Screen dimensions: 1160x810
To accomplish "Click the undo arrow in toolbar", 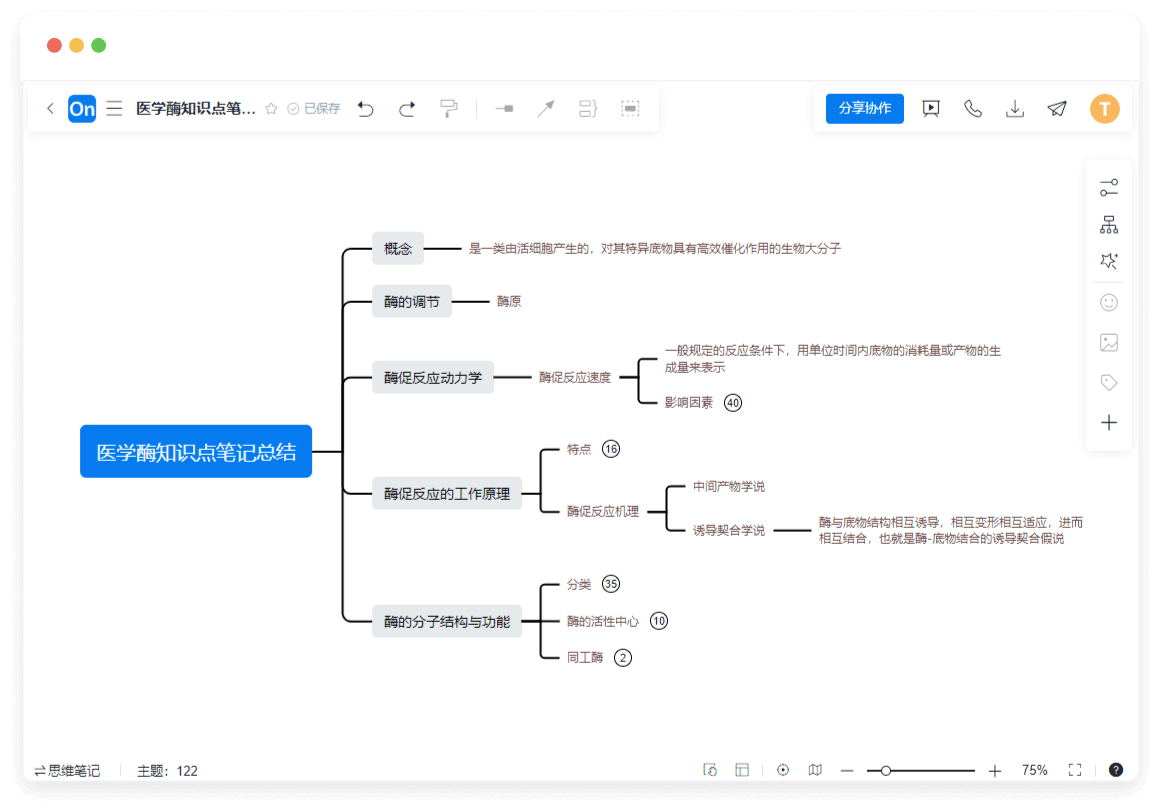I will pos(366,109).
